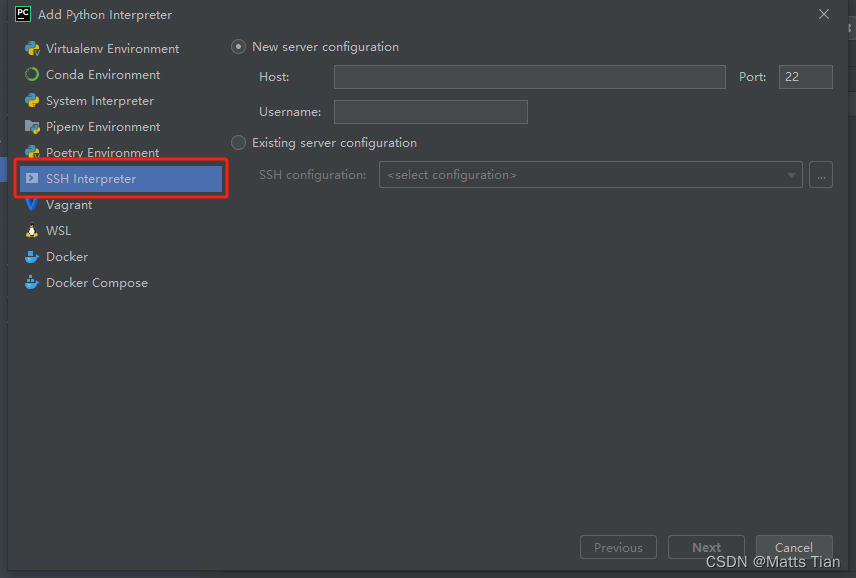The image size is (856, 578).
Task: Click the Cancel button
Action: click(794, 547)
